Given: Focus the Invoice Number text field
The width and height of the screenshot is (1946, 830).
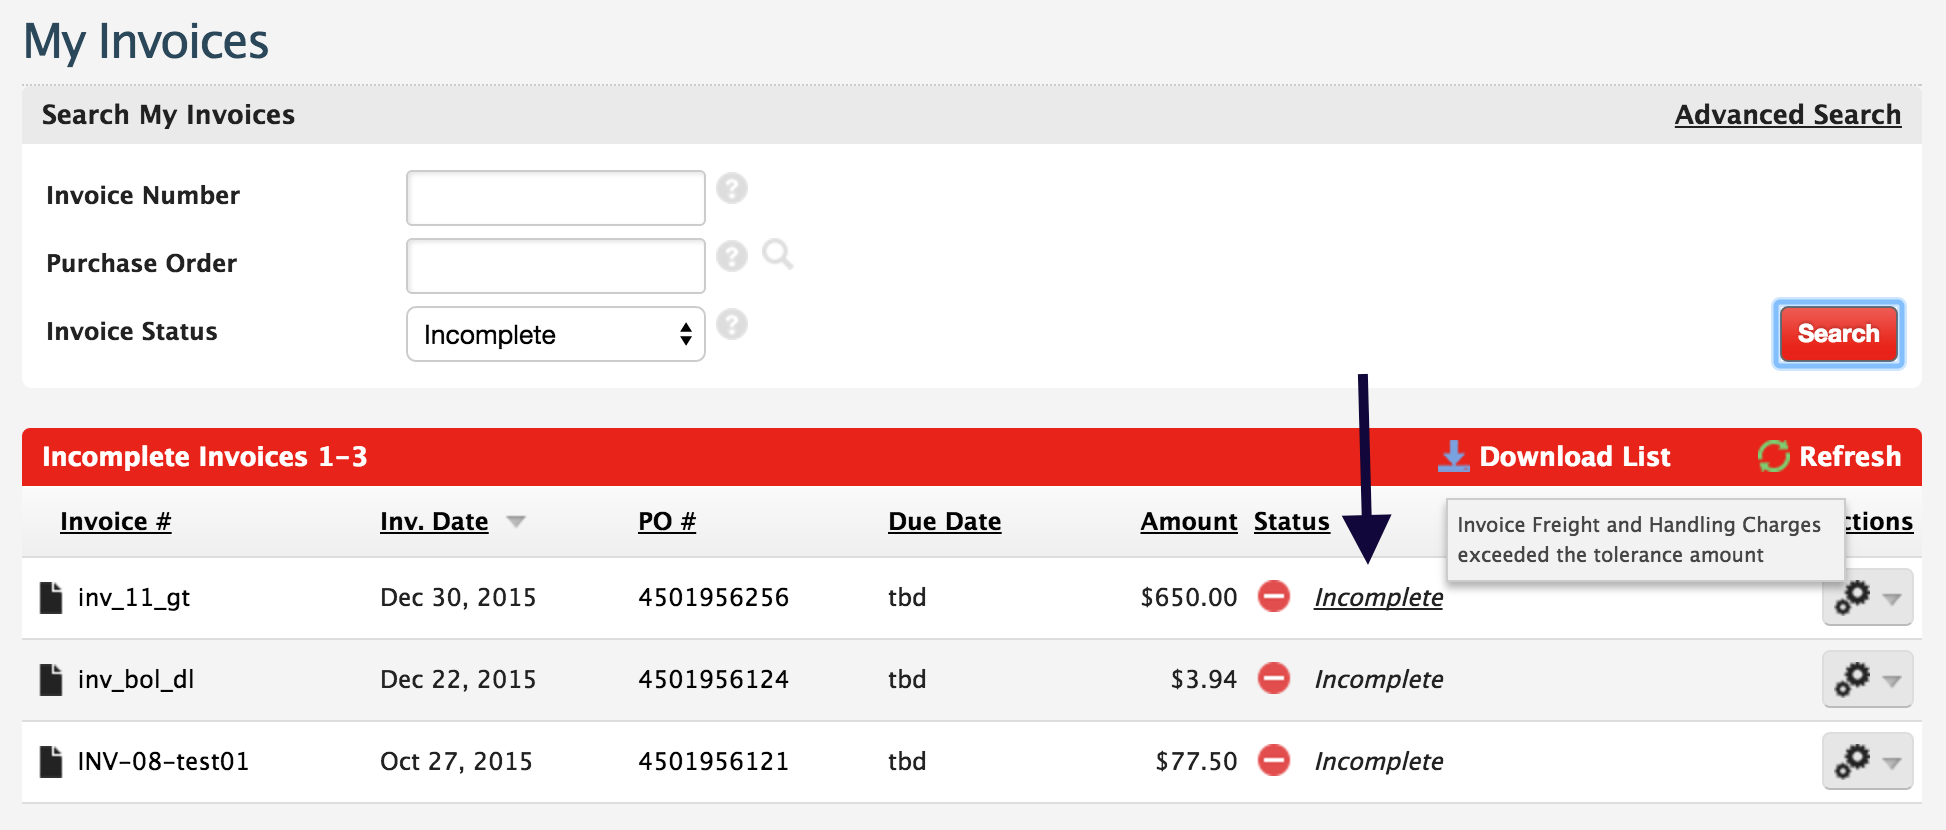Looking at the screenshot, I should [x=555, y=198].
